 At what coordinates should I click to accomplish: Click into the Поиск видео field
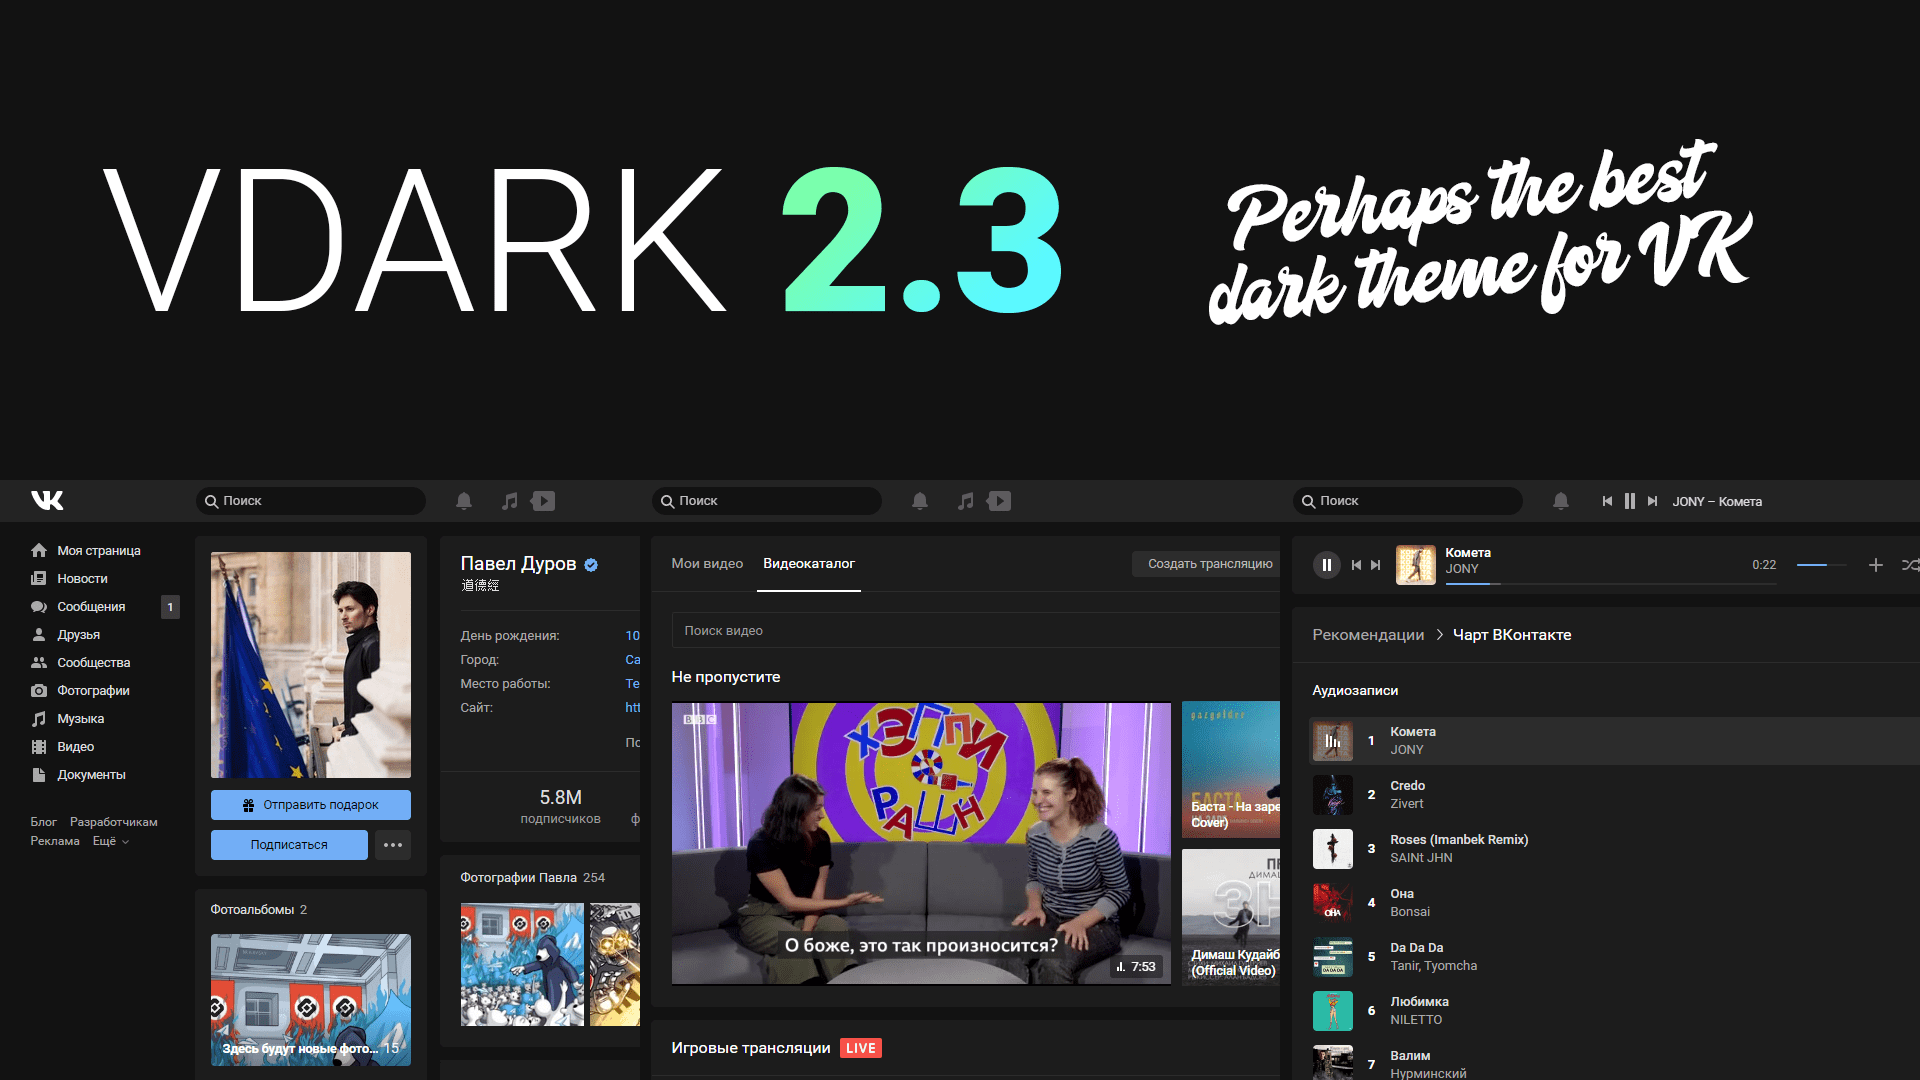pyautogui.click(x=976, y=631)
